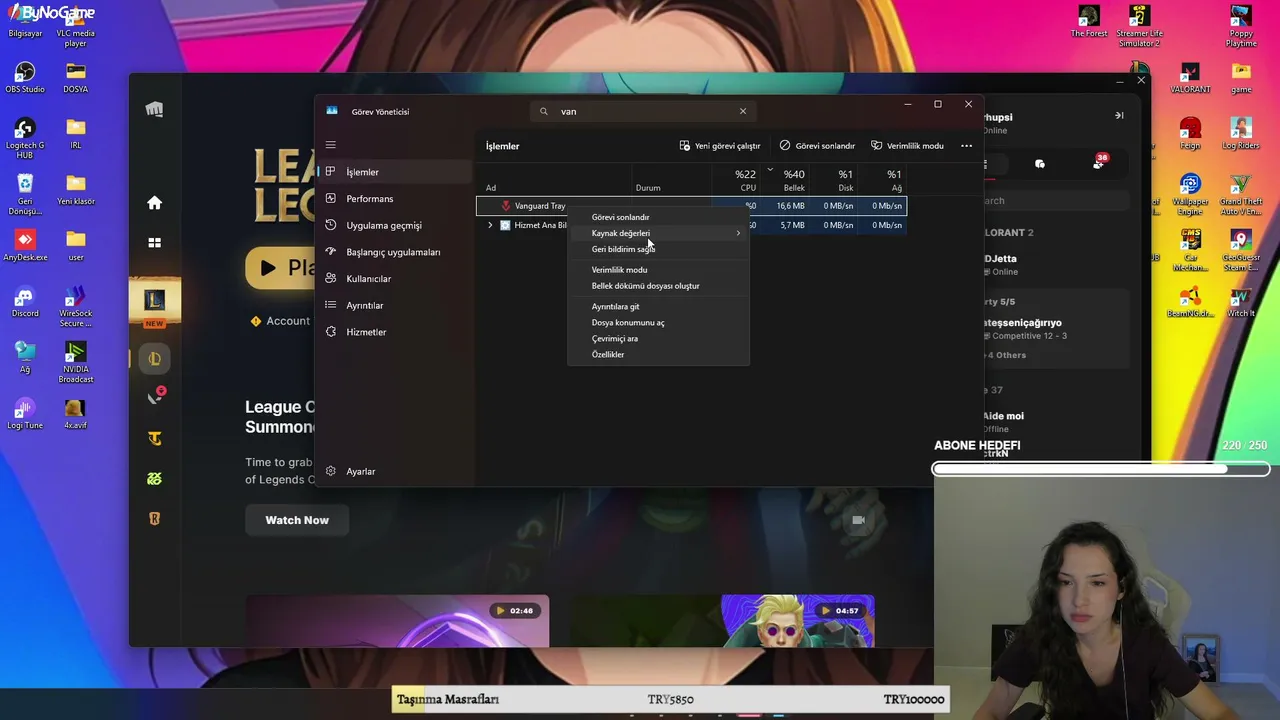Expand the Hizmet Ana Bilgisayarı process row
Screen dimensions: 1280x720
point(490,225)
